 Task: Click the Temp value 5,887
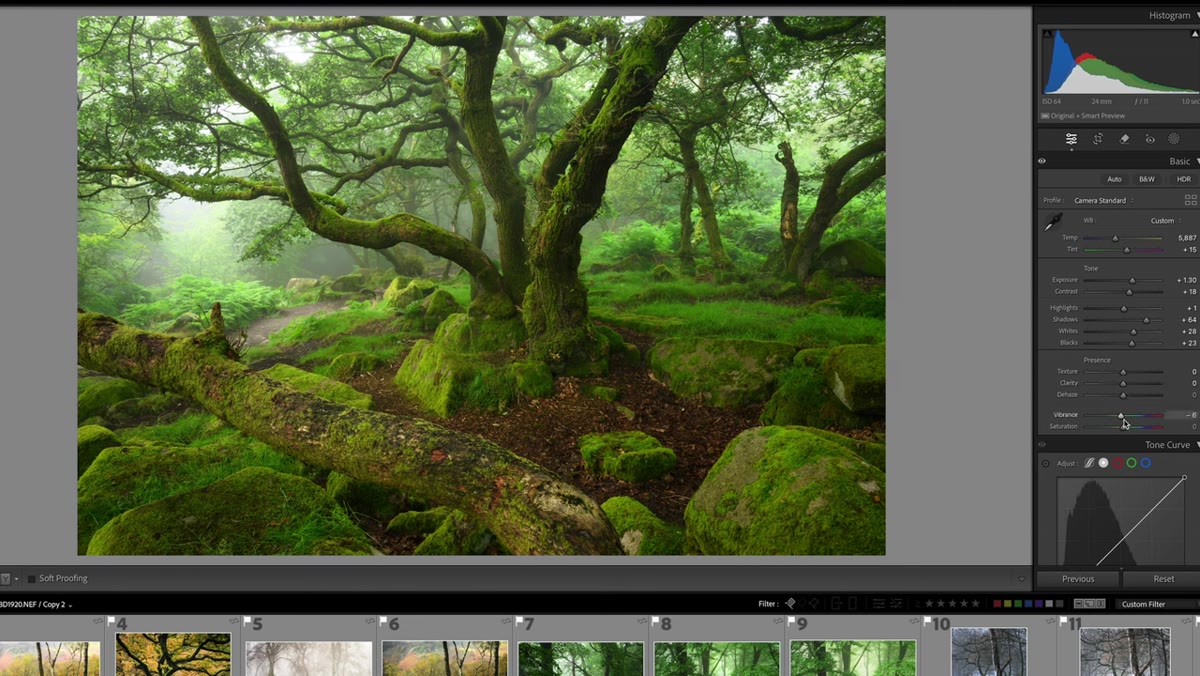click(x=1186, y=238)
